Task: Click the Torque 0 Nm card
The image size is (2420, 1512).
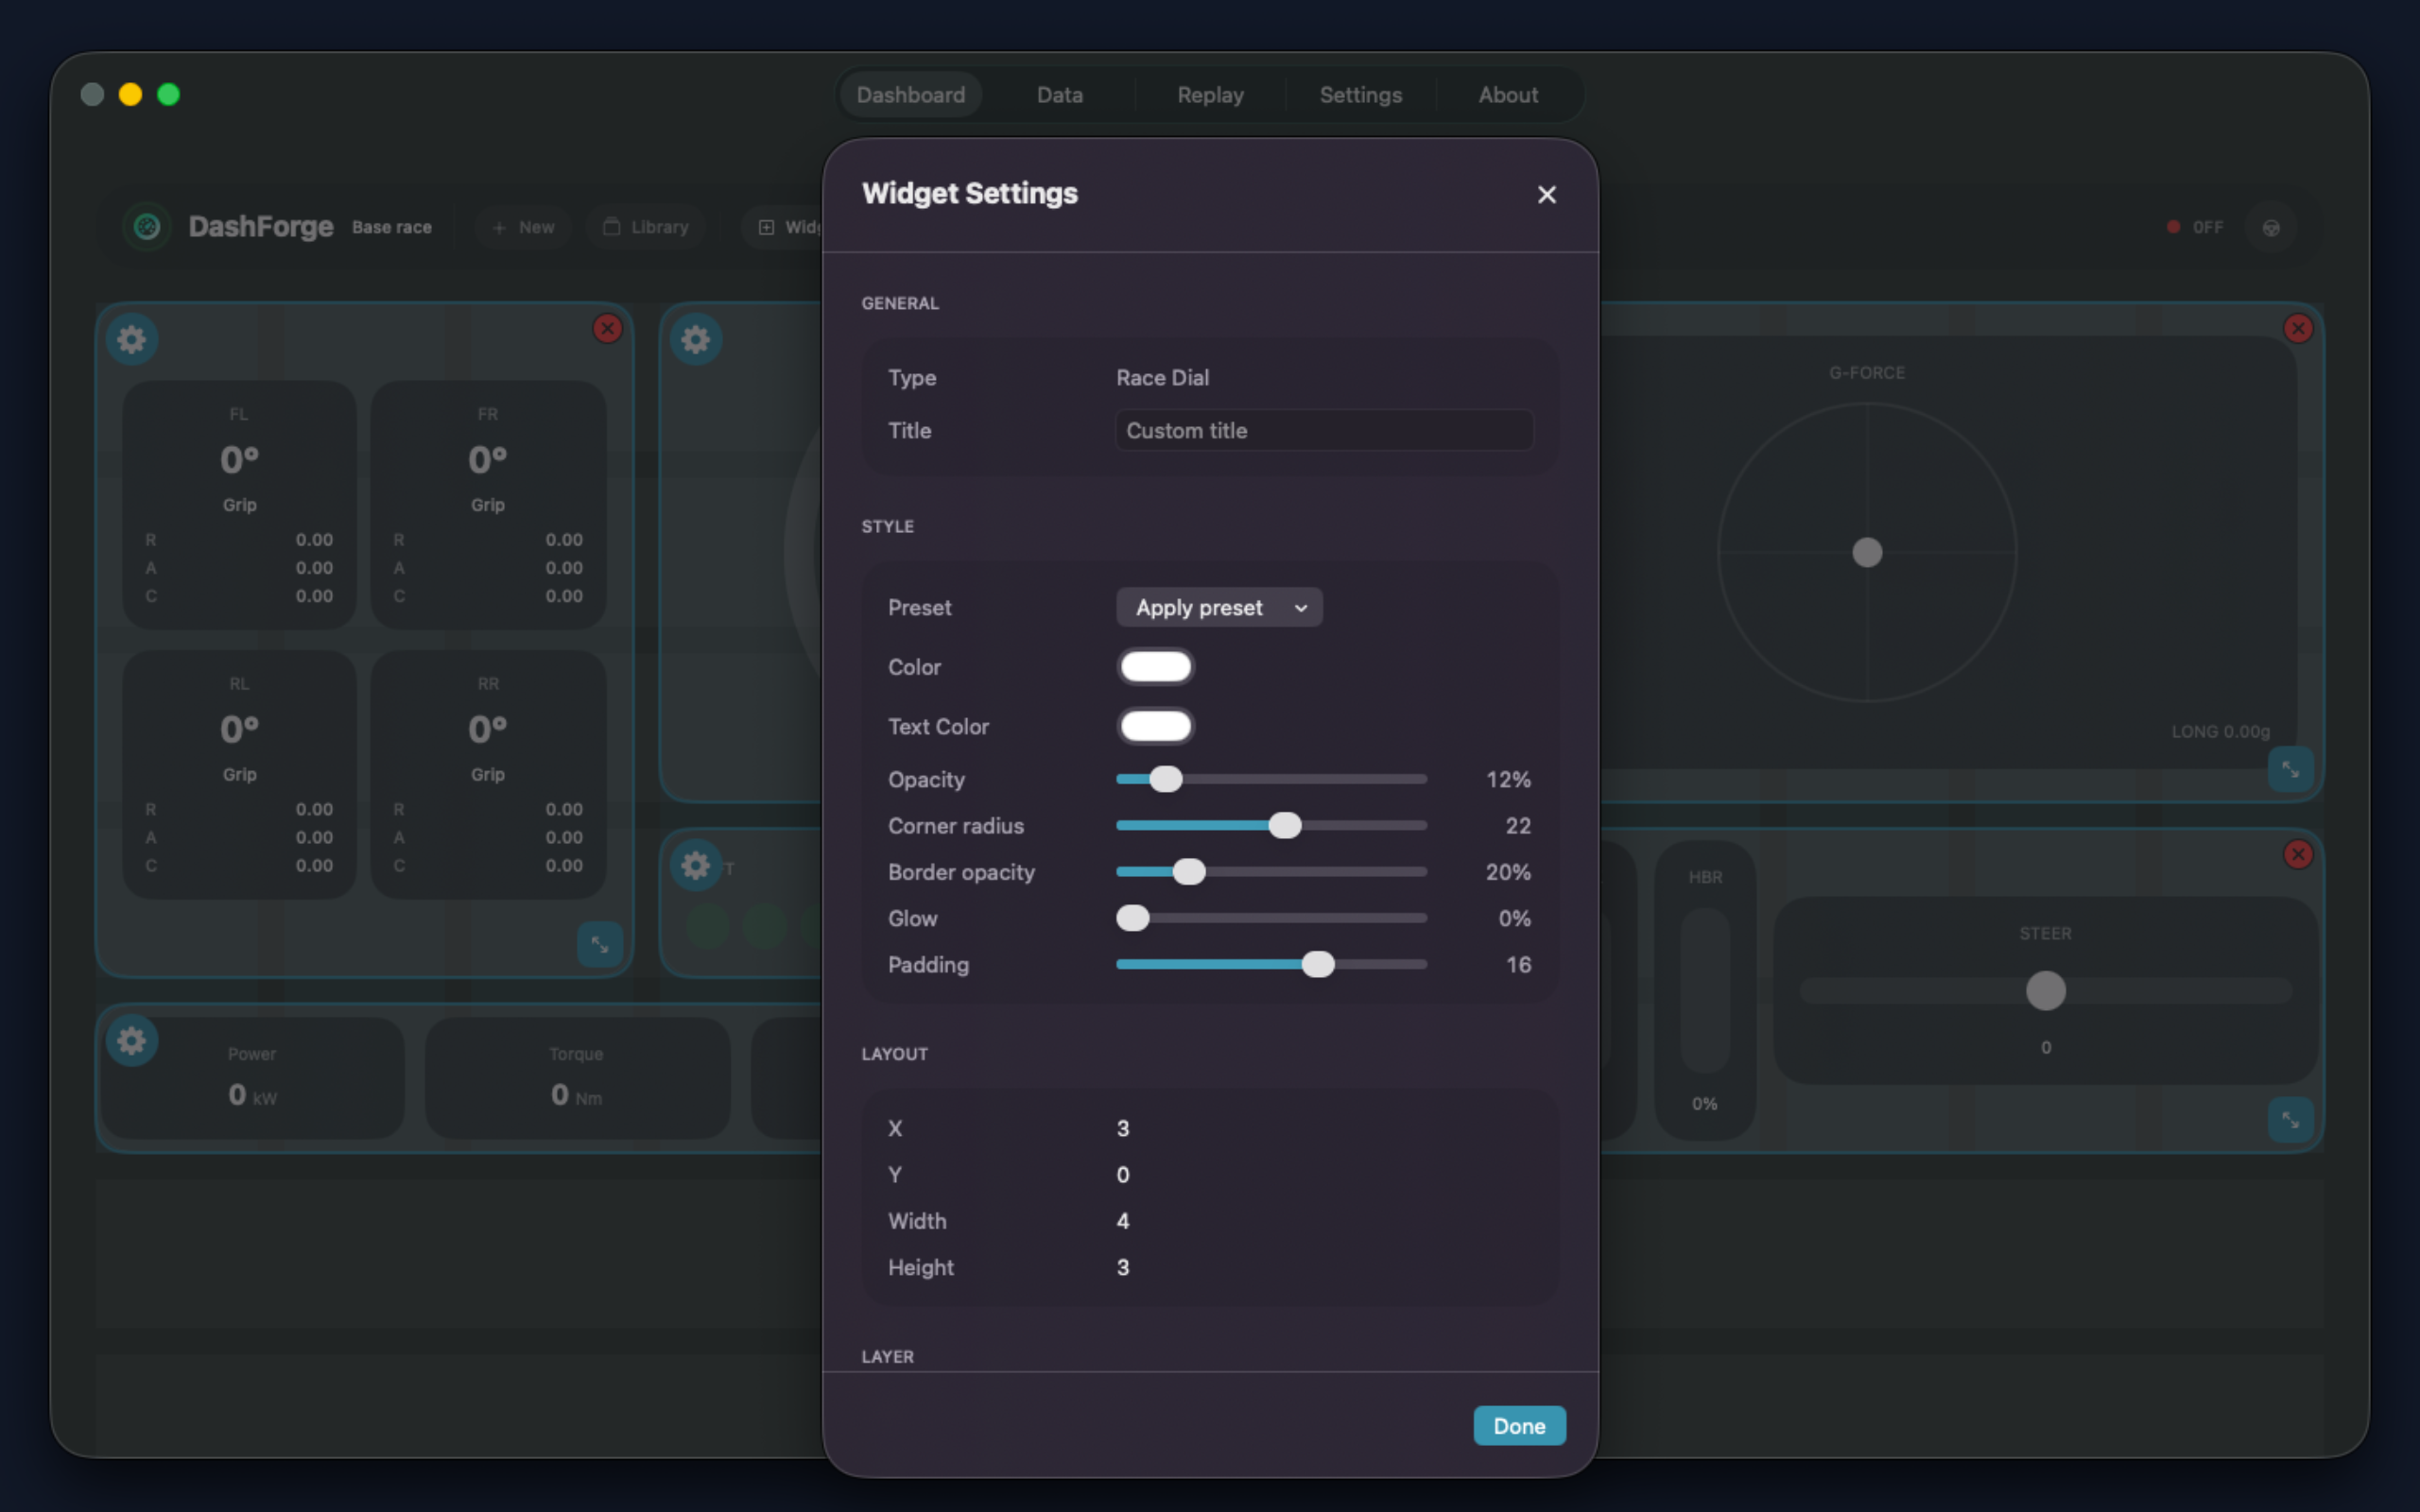Action: 577,1078
